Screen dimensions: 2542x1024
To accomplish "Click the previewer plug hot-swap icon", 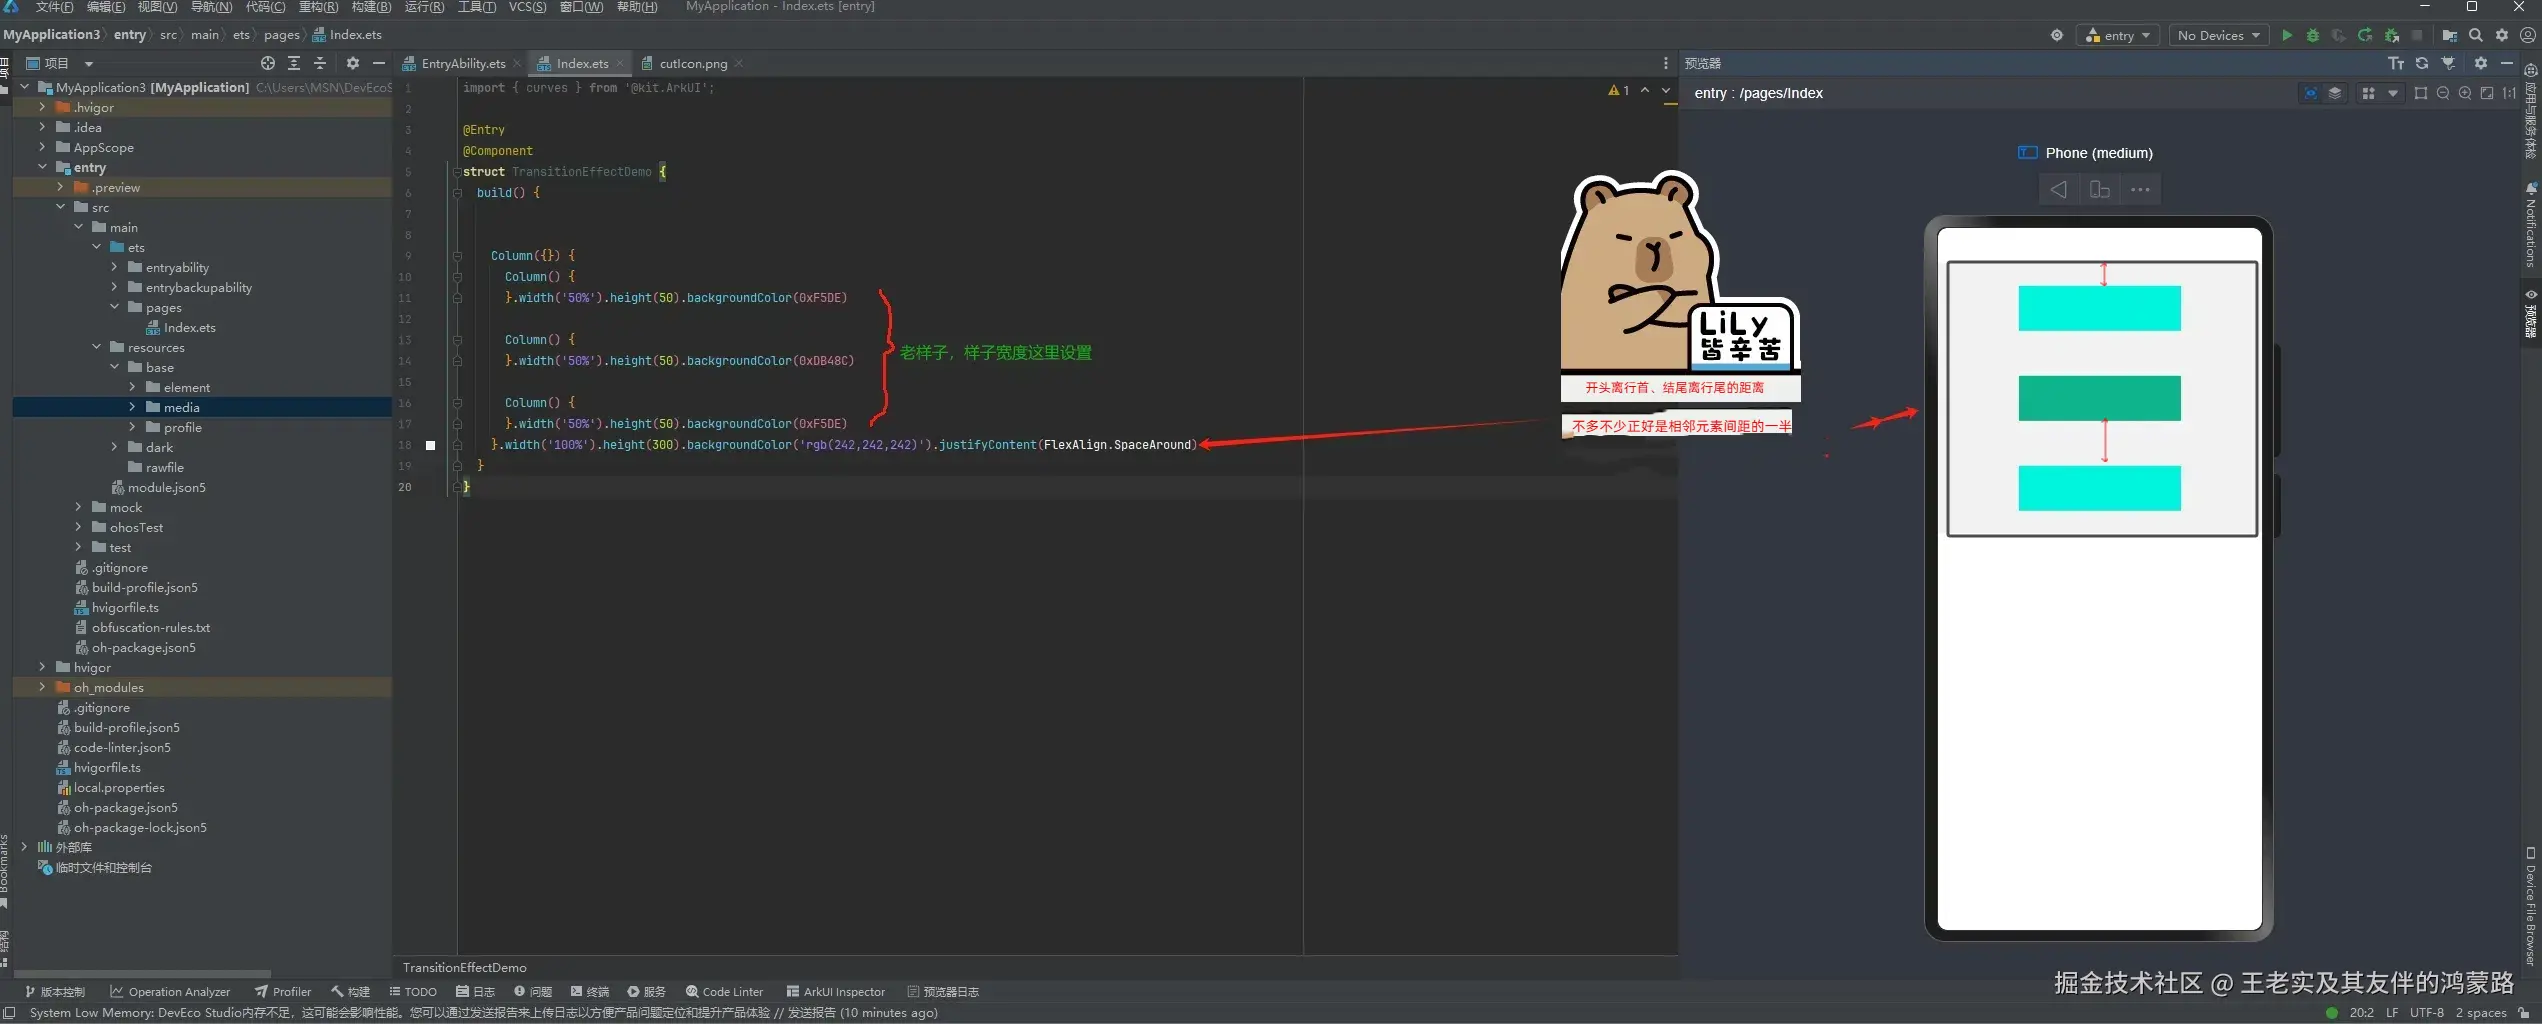I will tap(2448, 63).
